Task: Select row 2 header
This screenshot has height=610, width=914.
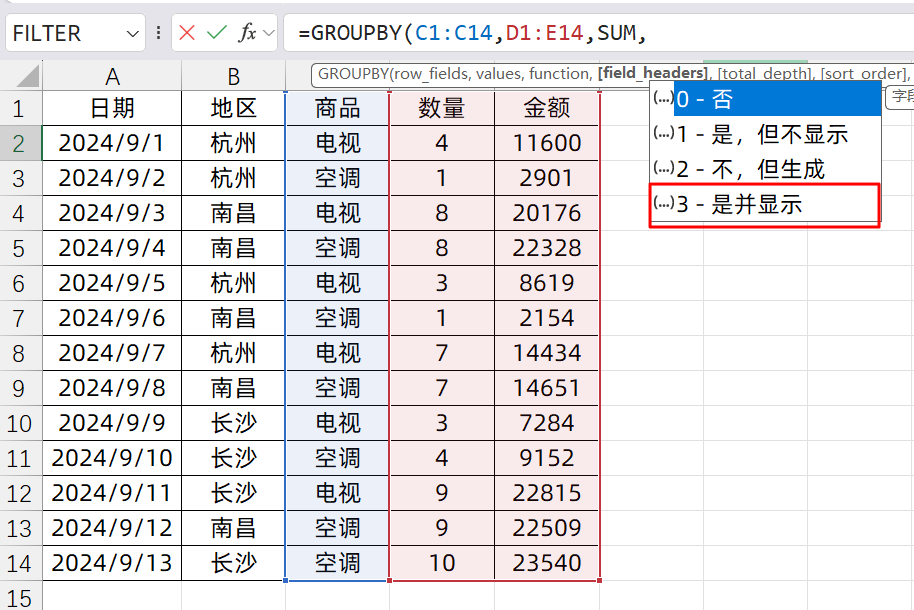Action: [19, 143]
